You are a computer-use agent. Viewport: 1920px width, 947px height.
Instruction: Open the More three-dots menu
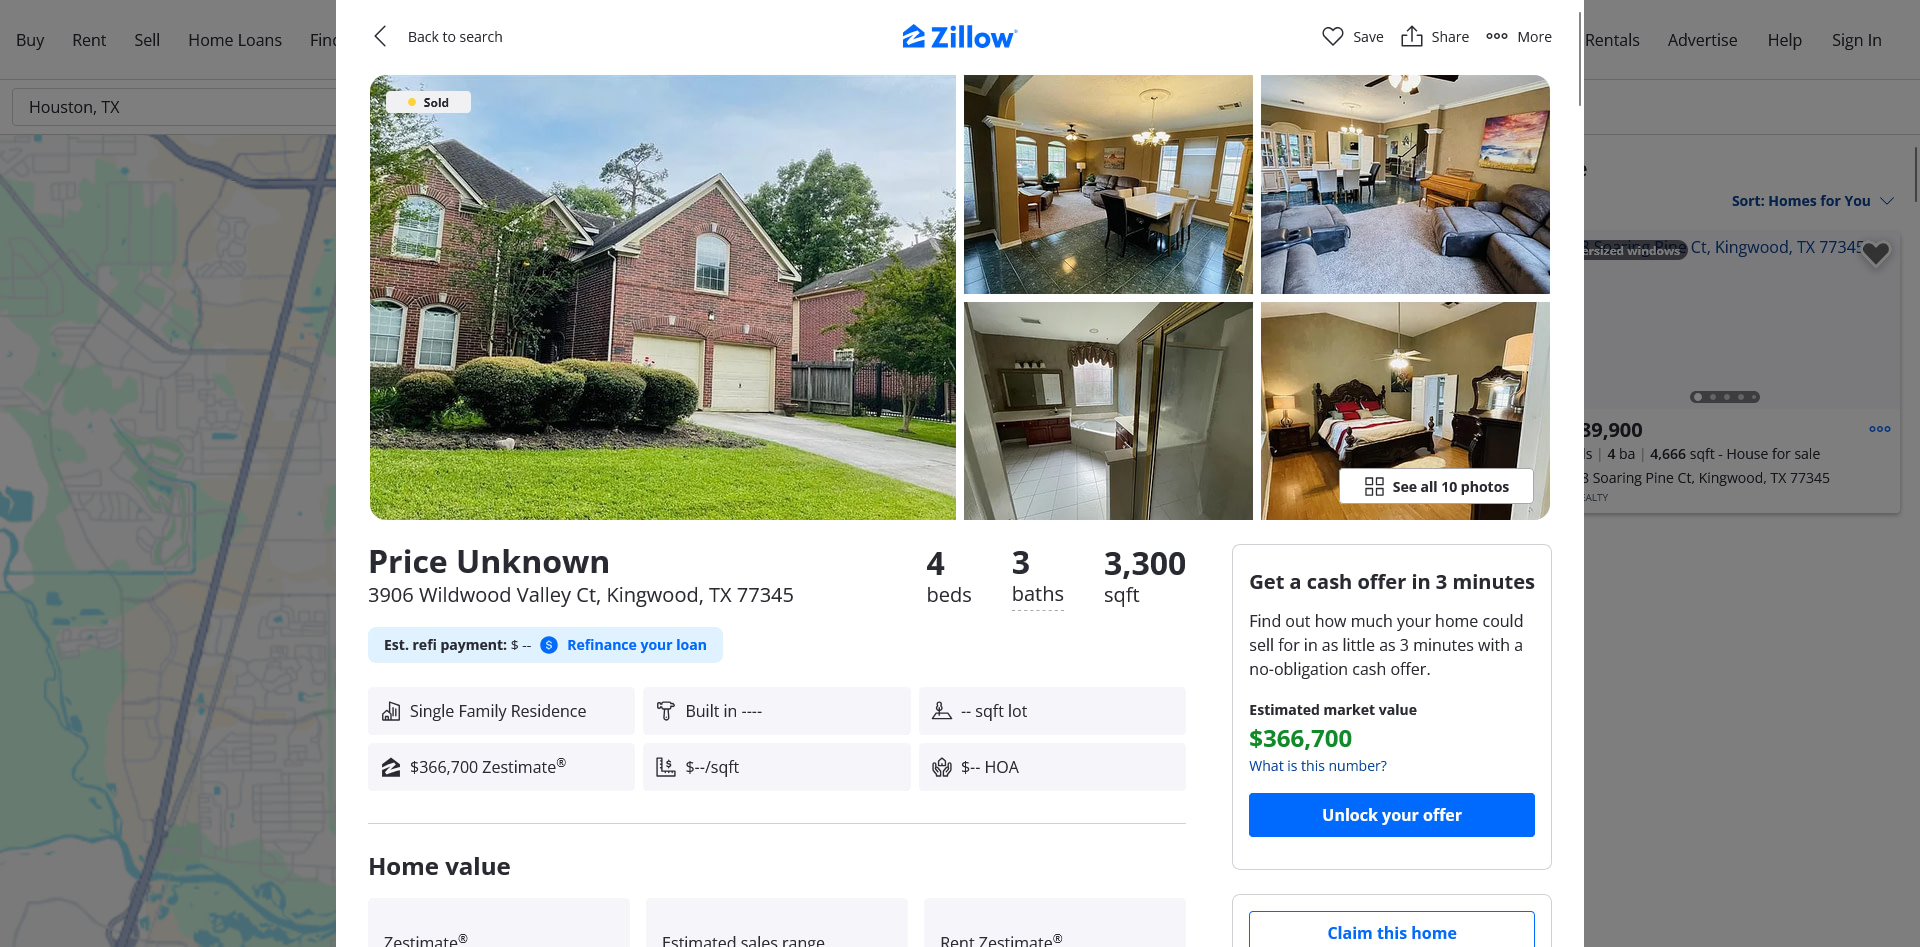[x=1497, y=37]
